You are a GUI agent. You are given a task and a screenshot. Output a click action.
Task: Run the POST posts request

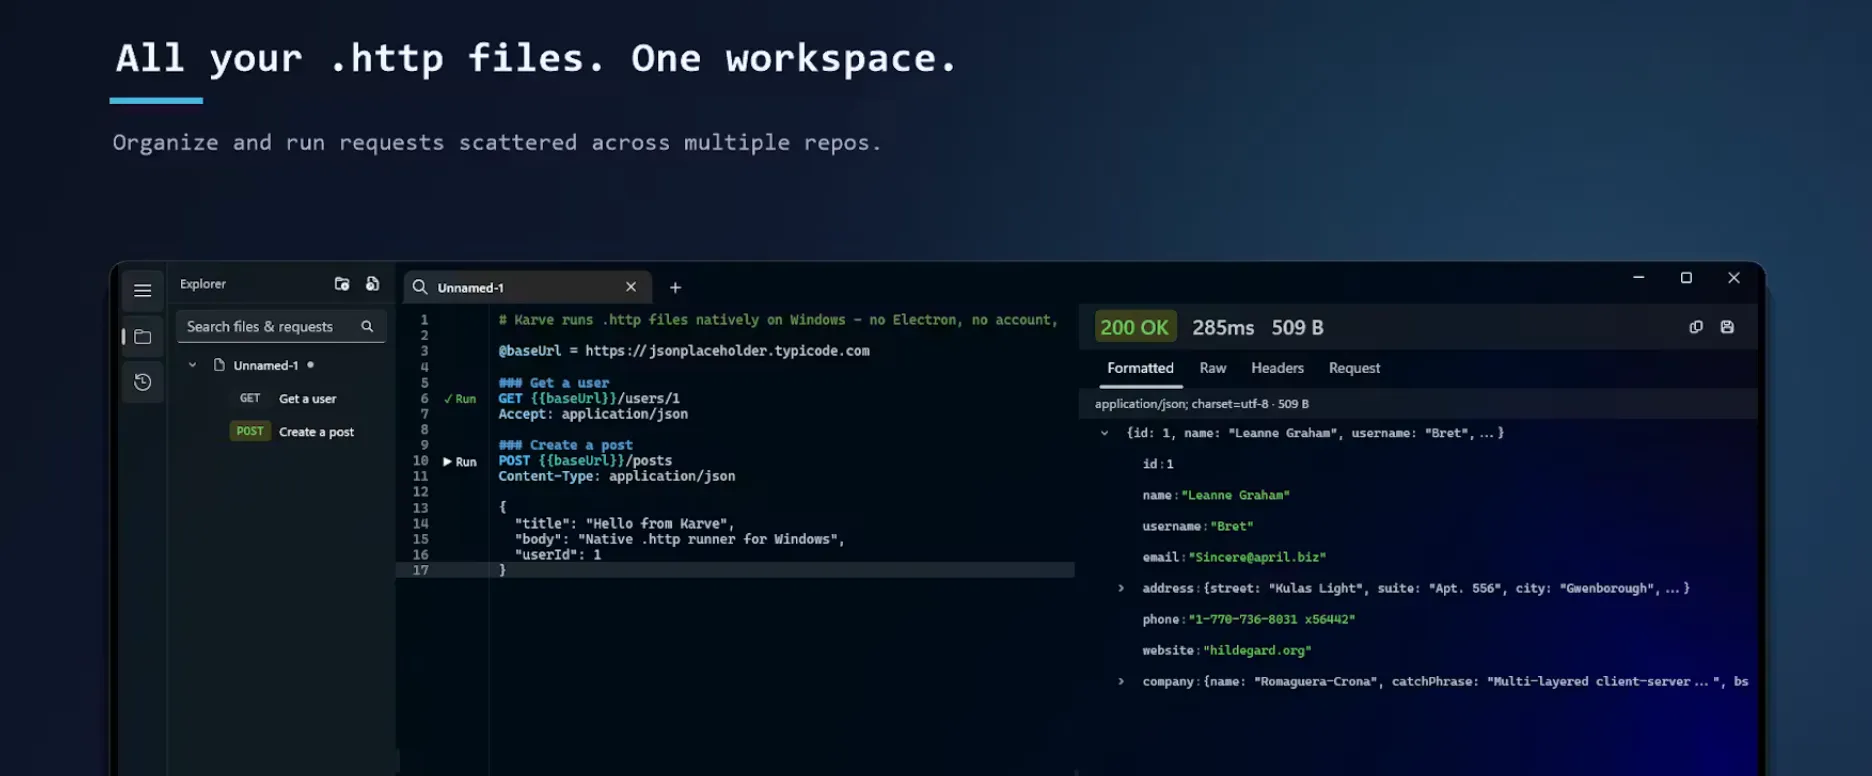click(460, 461)
